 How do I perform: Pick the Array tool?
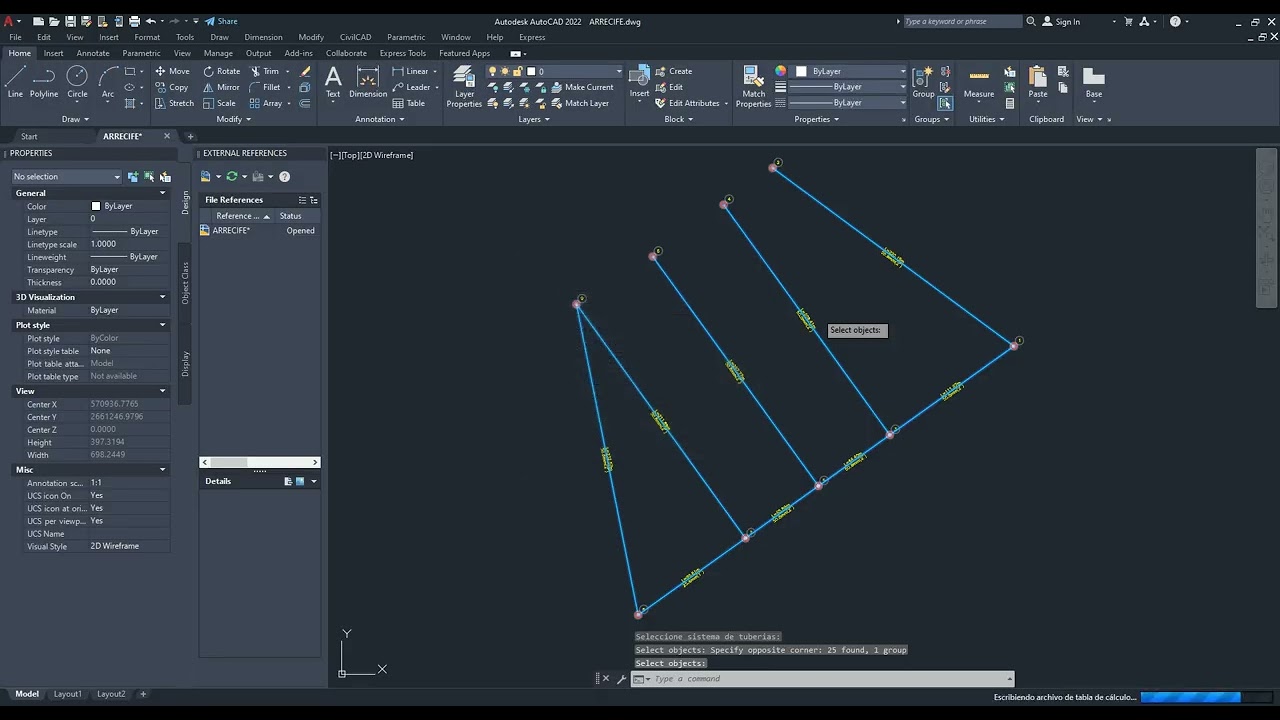(266, 103)
